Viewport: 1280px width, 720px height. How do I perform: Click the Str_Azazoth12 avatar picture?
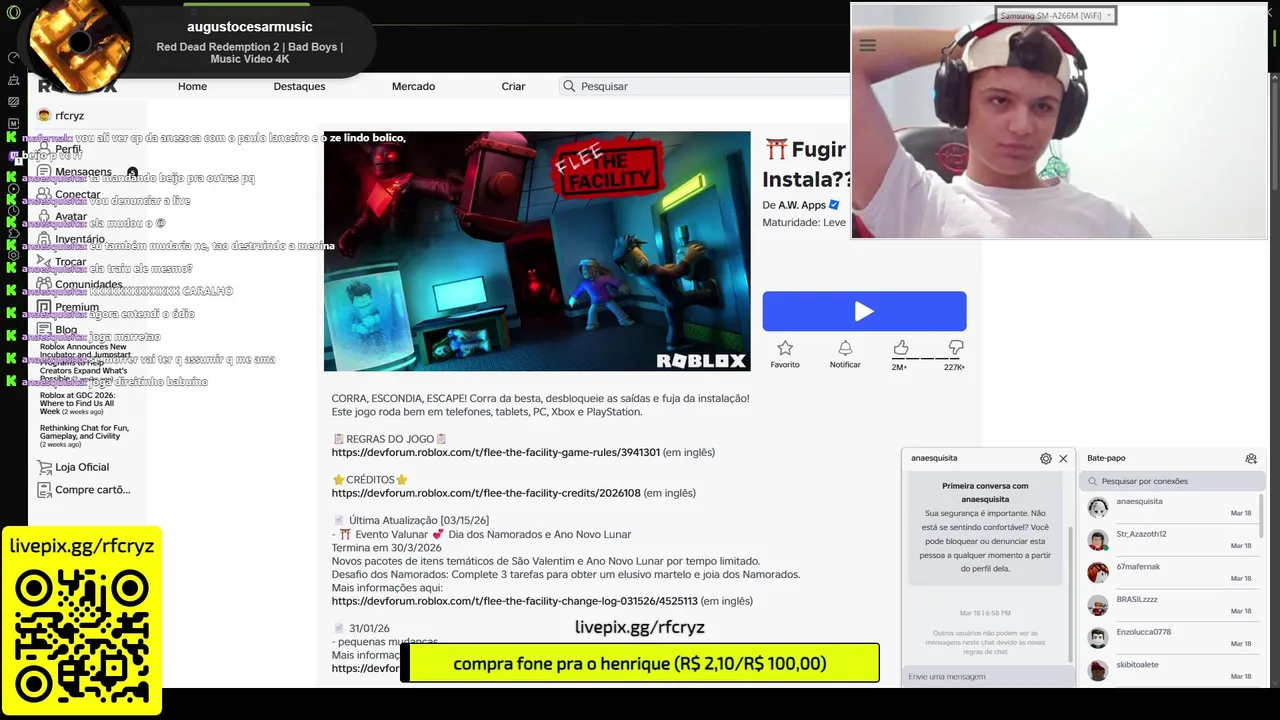point(1098,540)
